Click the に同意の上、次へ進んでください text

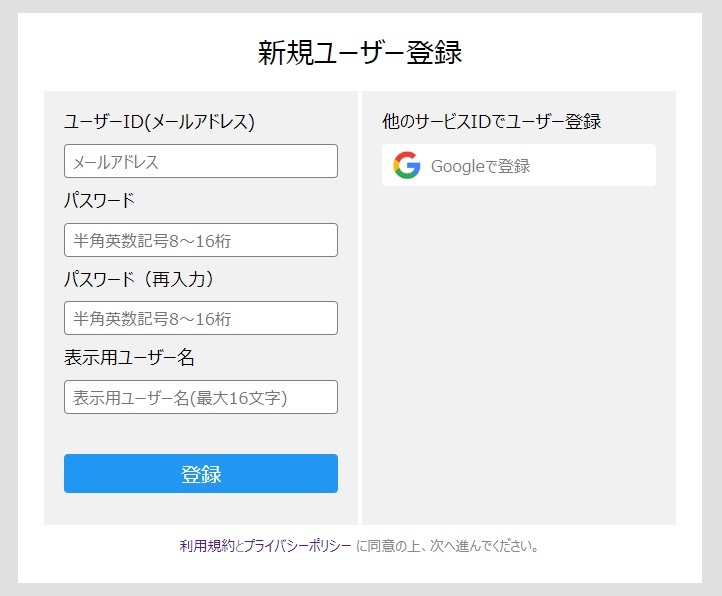[x=448, y=546]
